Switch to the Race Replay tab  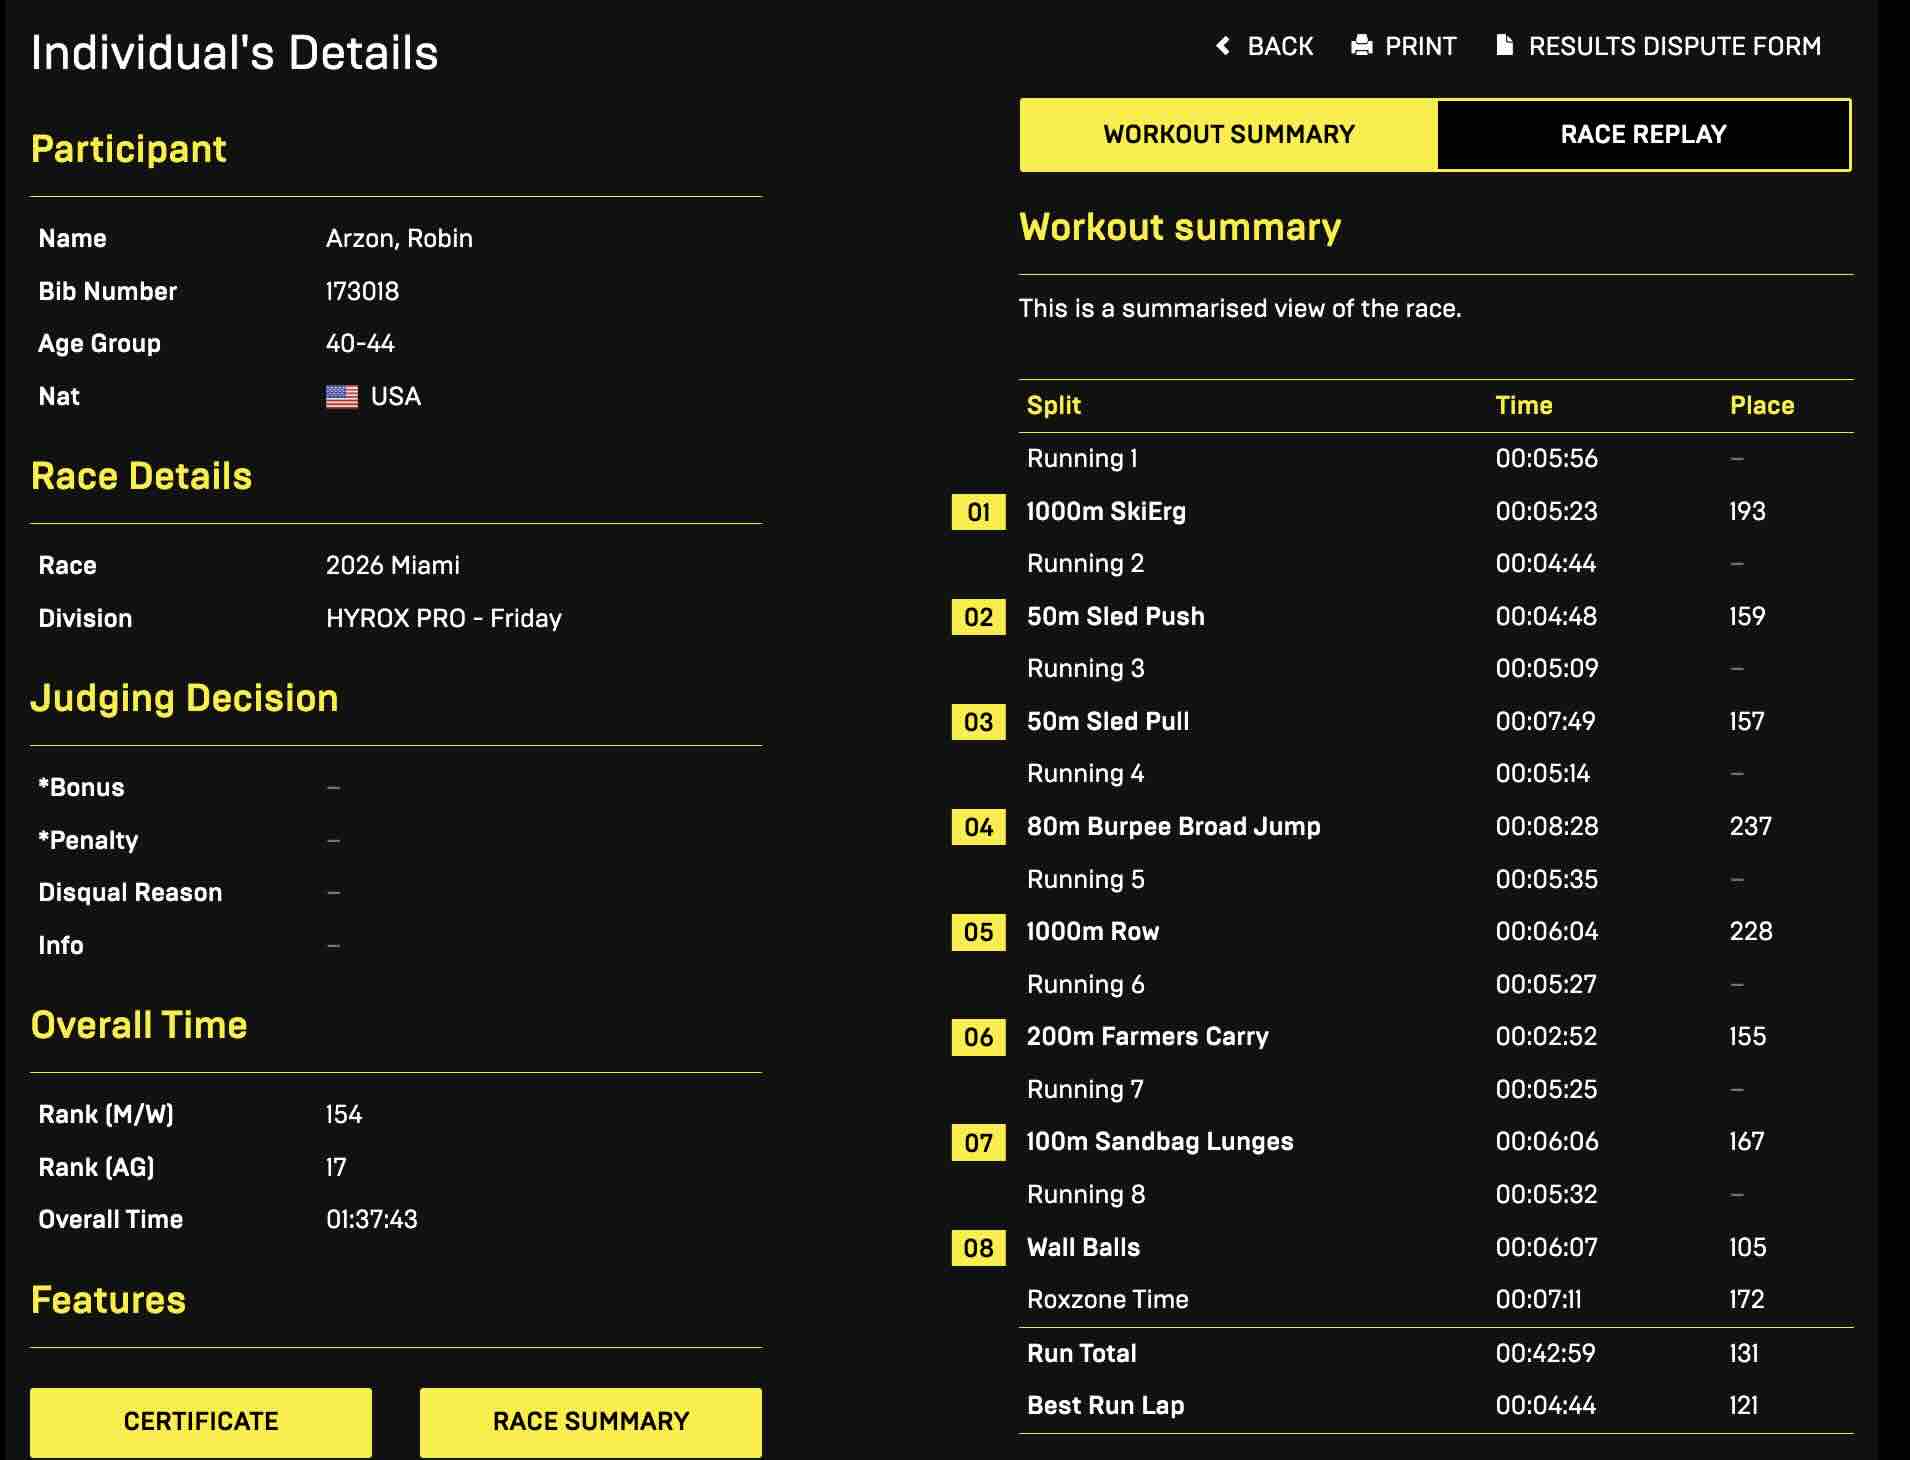(1643, 135)
